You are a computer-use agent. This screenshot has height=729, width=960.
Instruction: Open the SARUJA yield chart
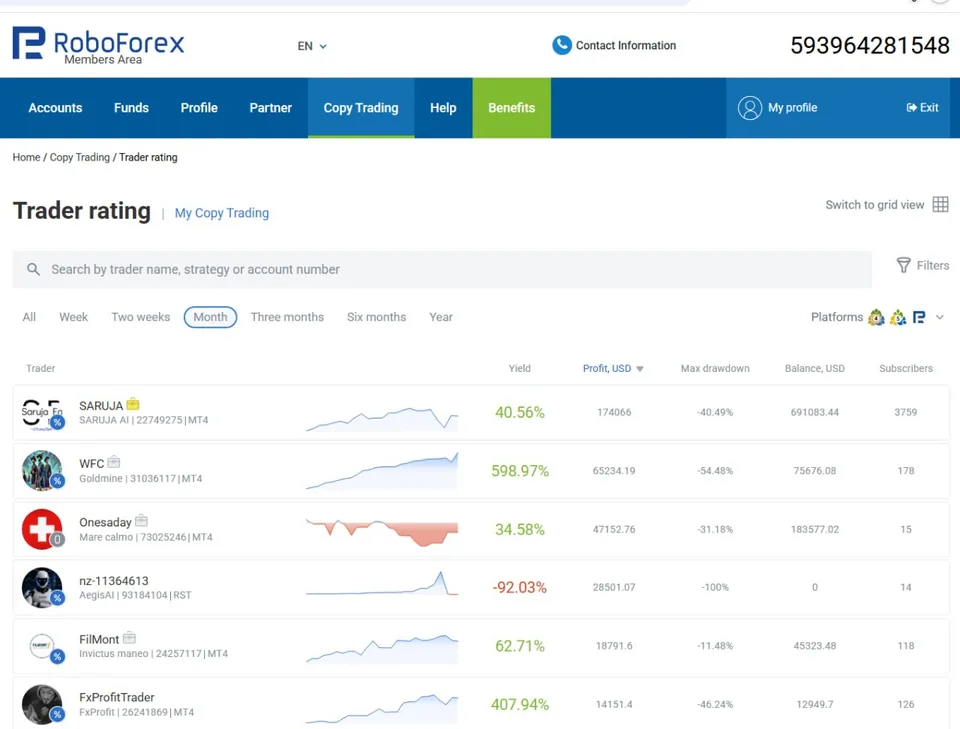[382, 419]
